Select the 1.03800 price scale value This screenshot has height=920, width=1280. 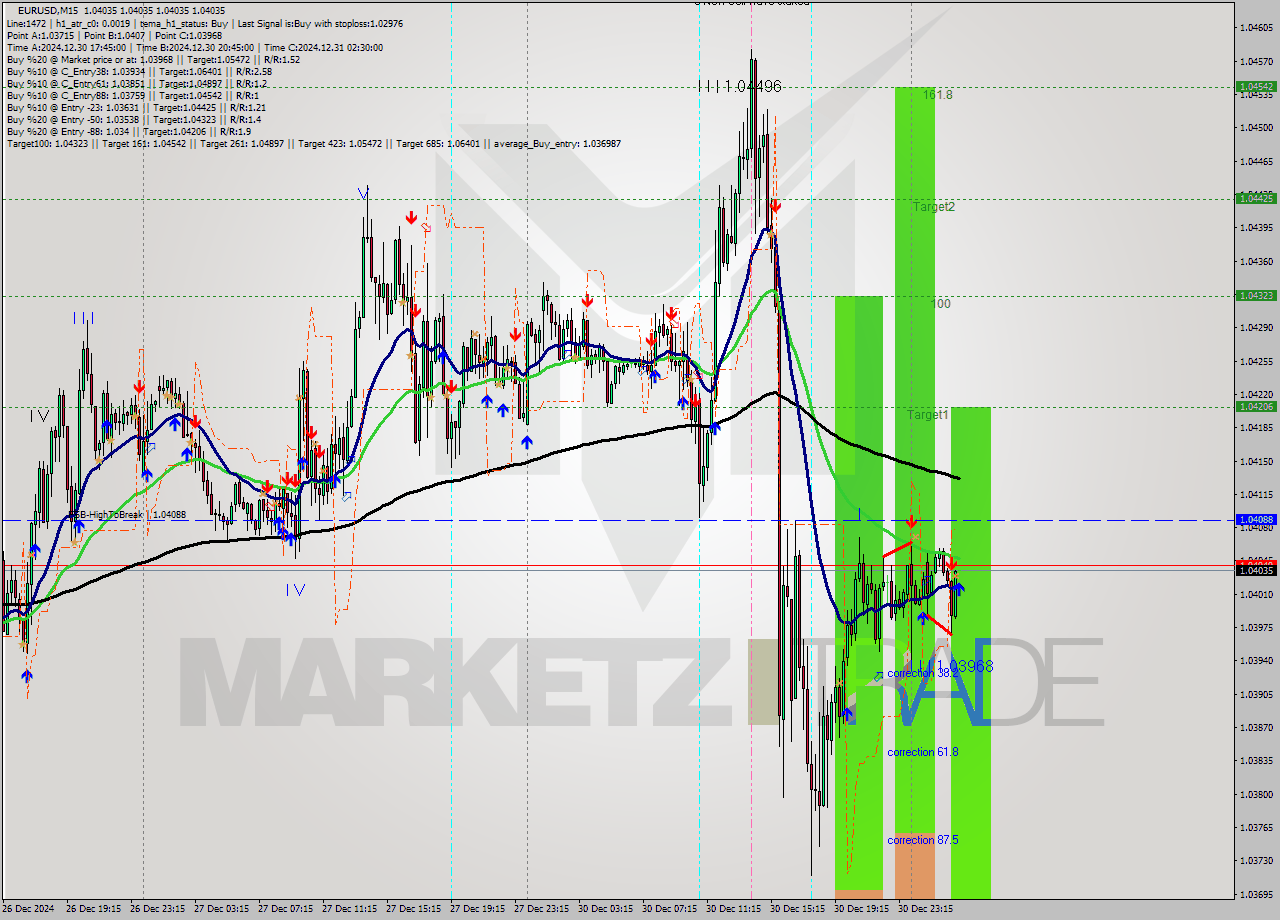point(1256,794)
